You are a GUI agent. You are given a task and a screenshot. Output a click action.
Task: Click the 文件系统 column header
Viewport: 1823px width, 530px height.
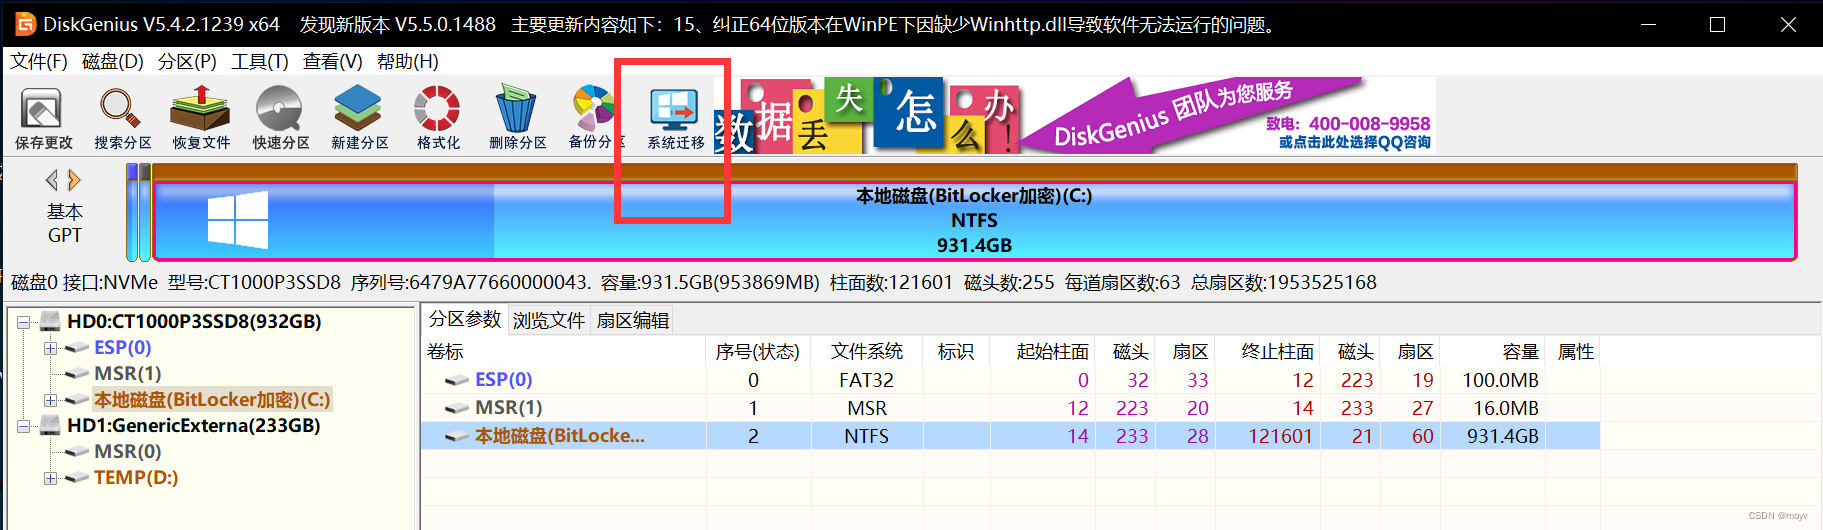click(x=866, y=351)
